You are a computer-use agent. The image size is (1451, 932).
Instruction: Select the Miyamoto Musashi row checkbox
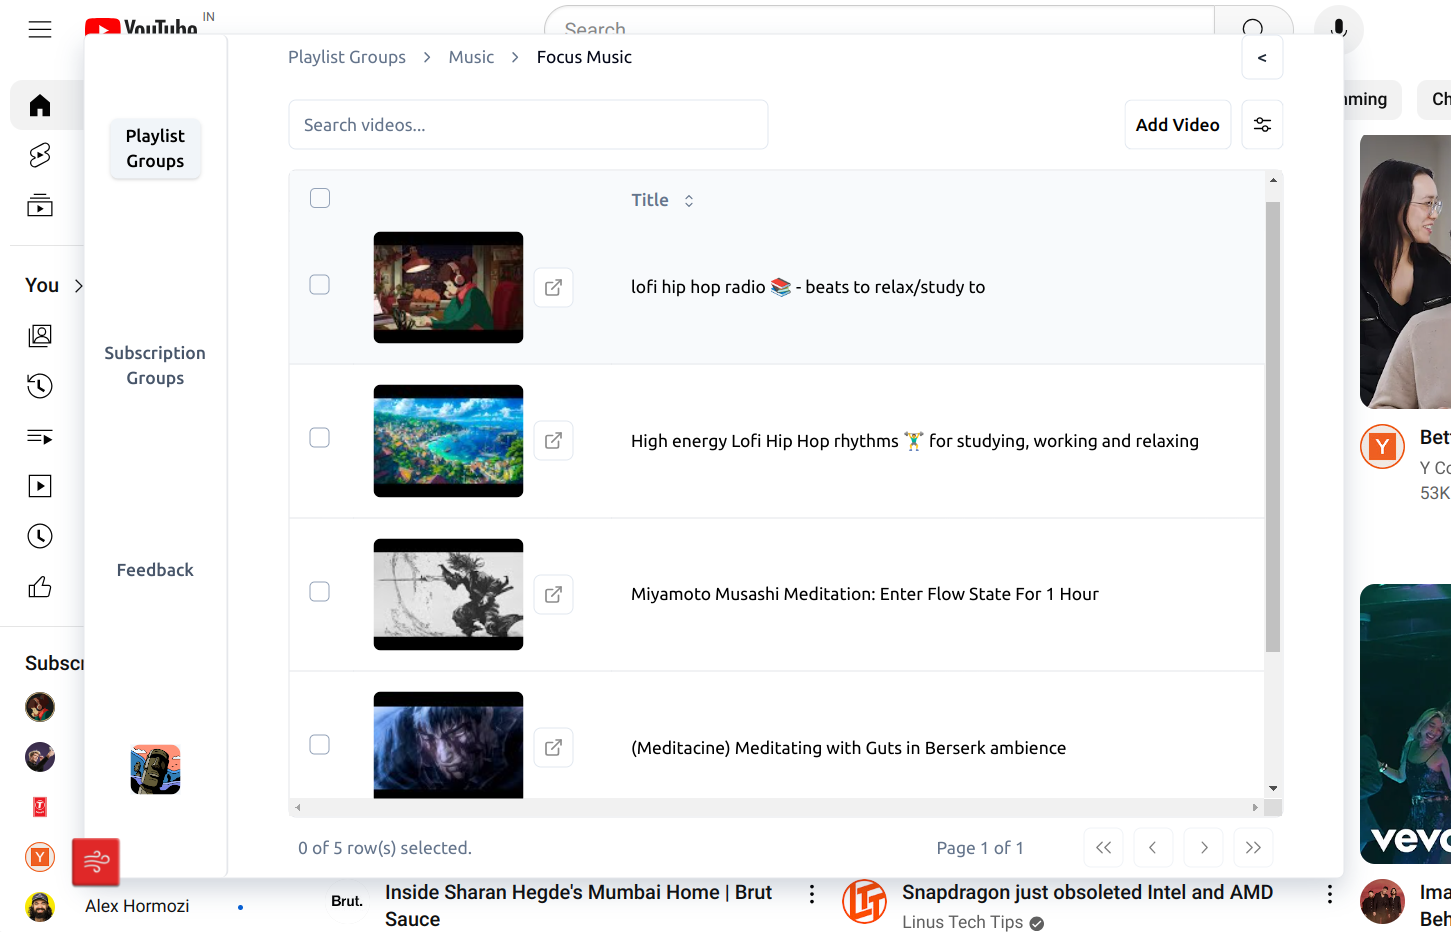pyautogui.click(x=320, y=592)
